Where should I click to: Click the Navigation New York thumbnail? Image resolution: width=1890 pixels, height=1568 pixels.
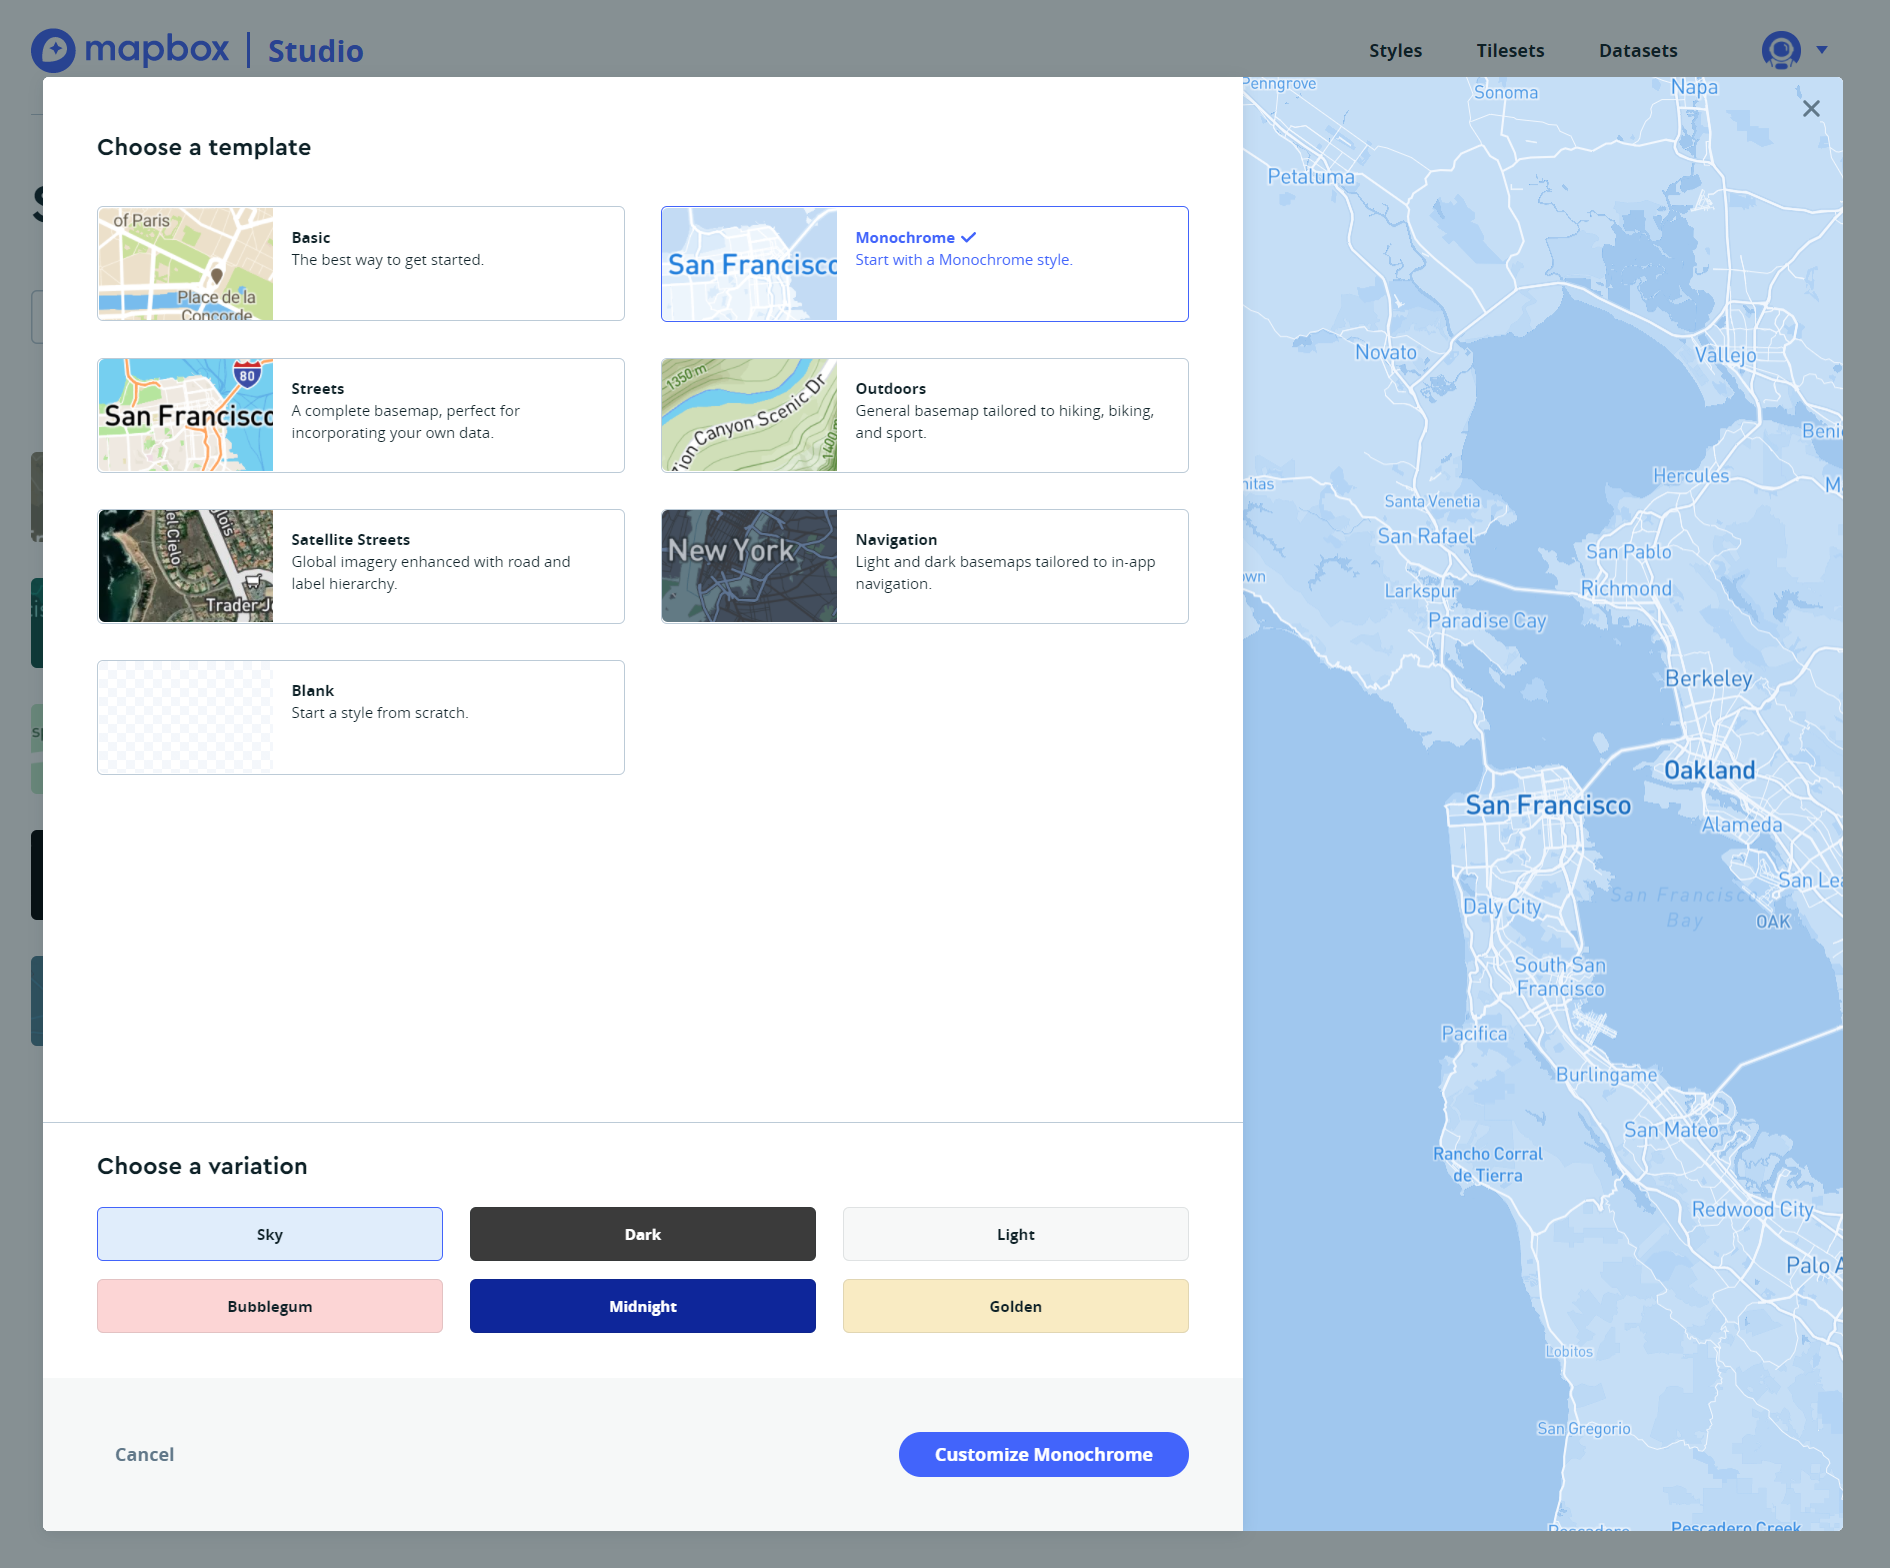(750, 566)
